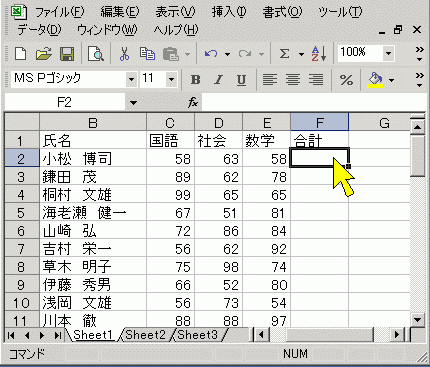Screen dimensions: 430x367
Task: Select column header G
Action: 379,122
